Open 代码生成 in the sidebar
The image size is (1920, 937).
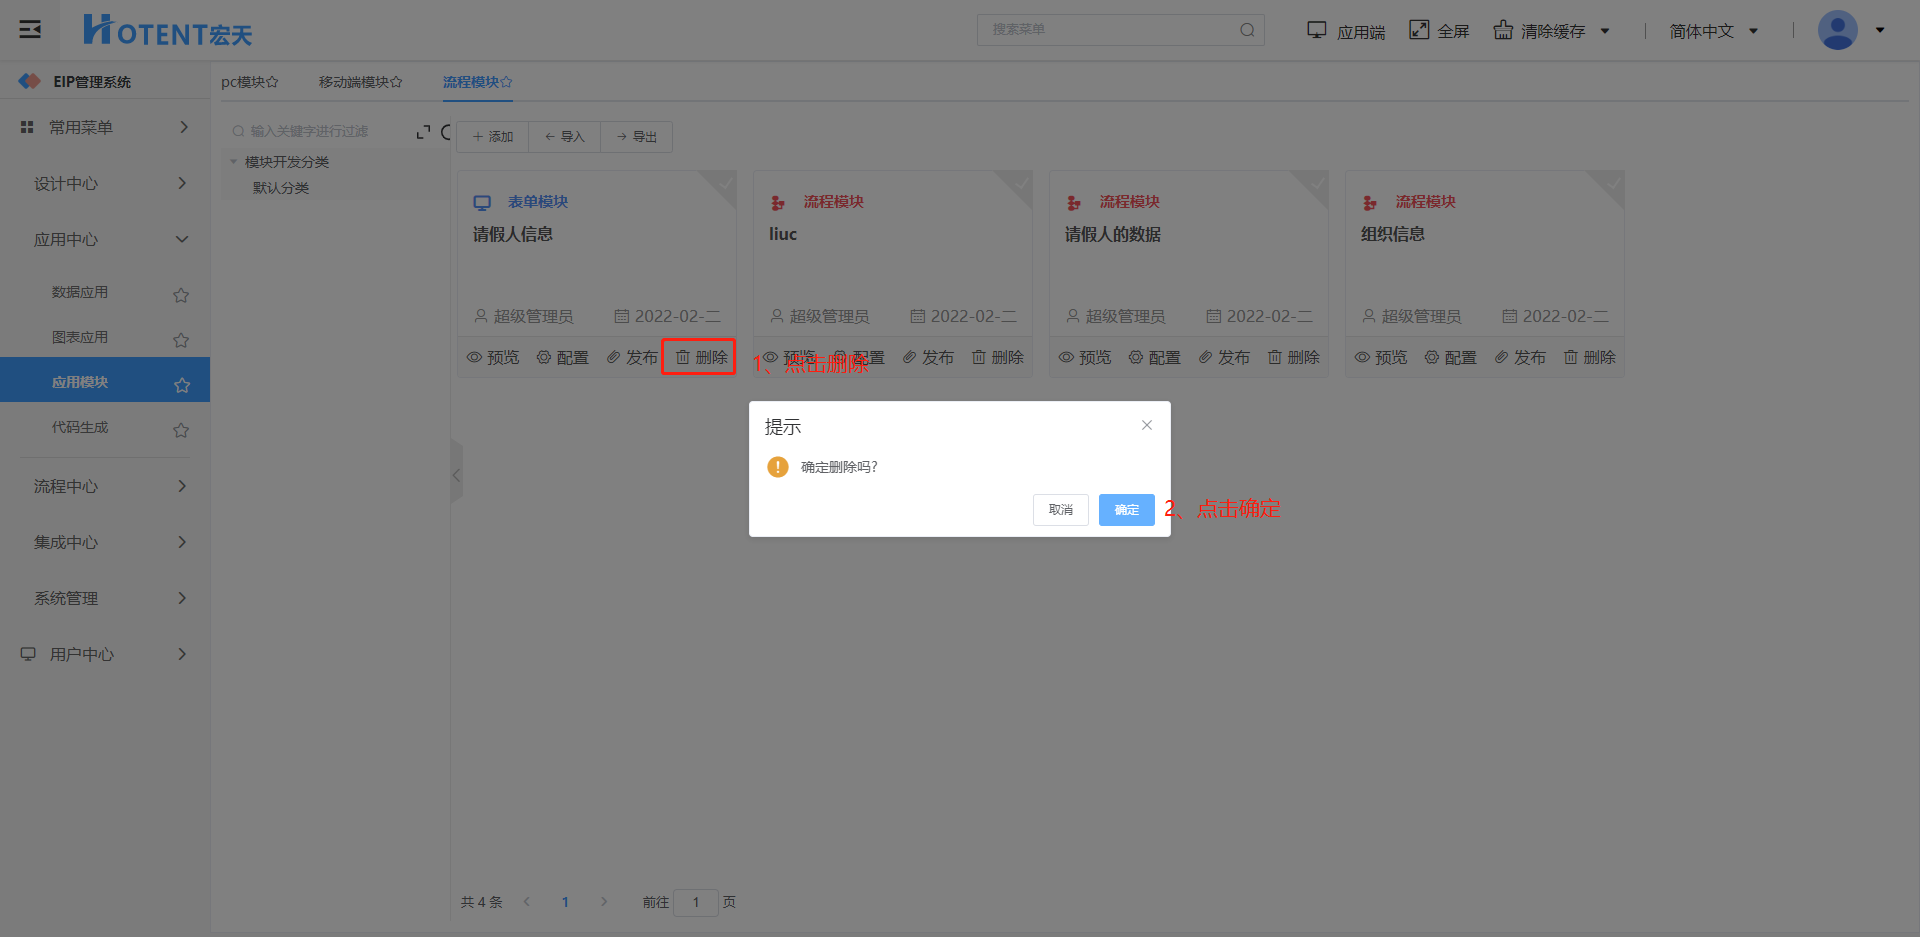80,427
